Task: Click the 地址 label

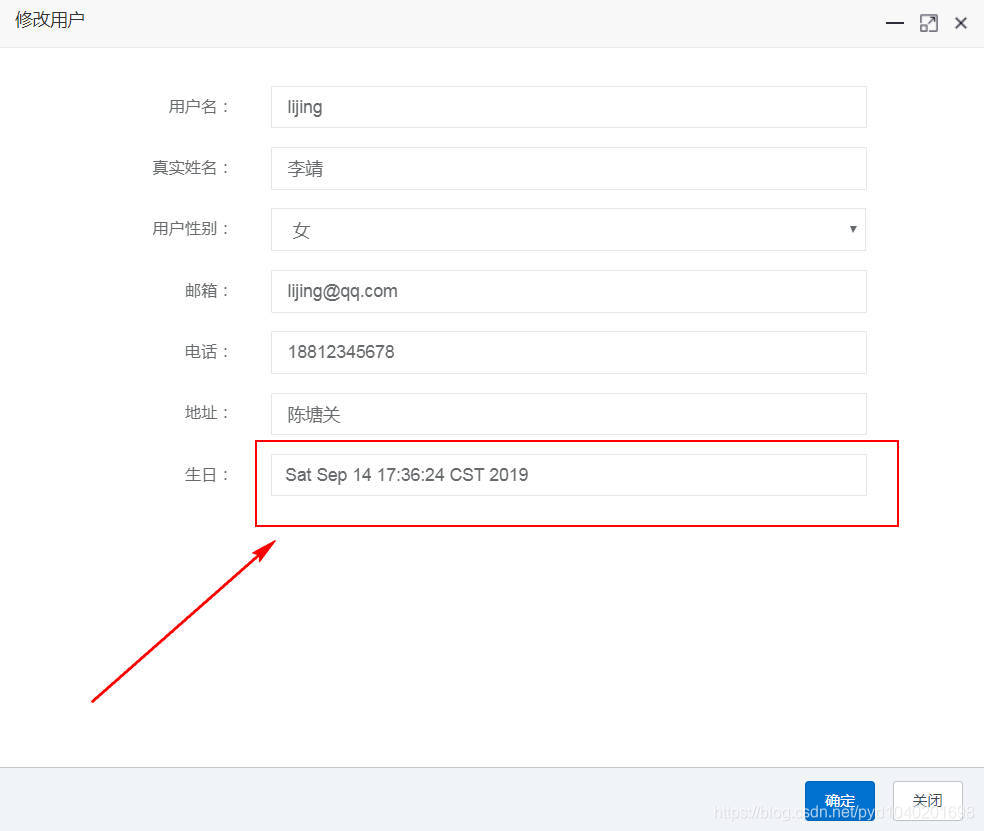Action: point(206,412)
